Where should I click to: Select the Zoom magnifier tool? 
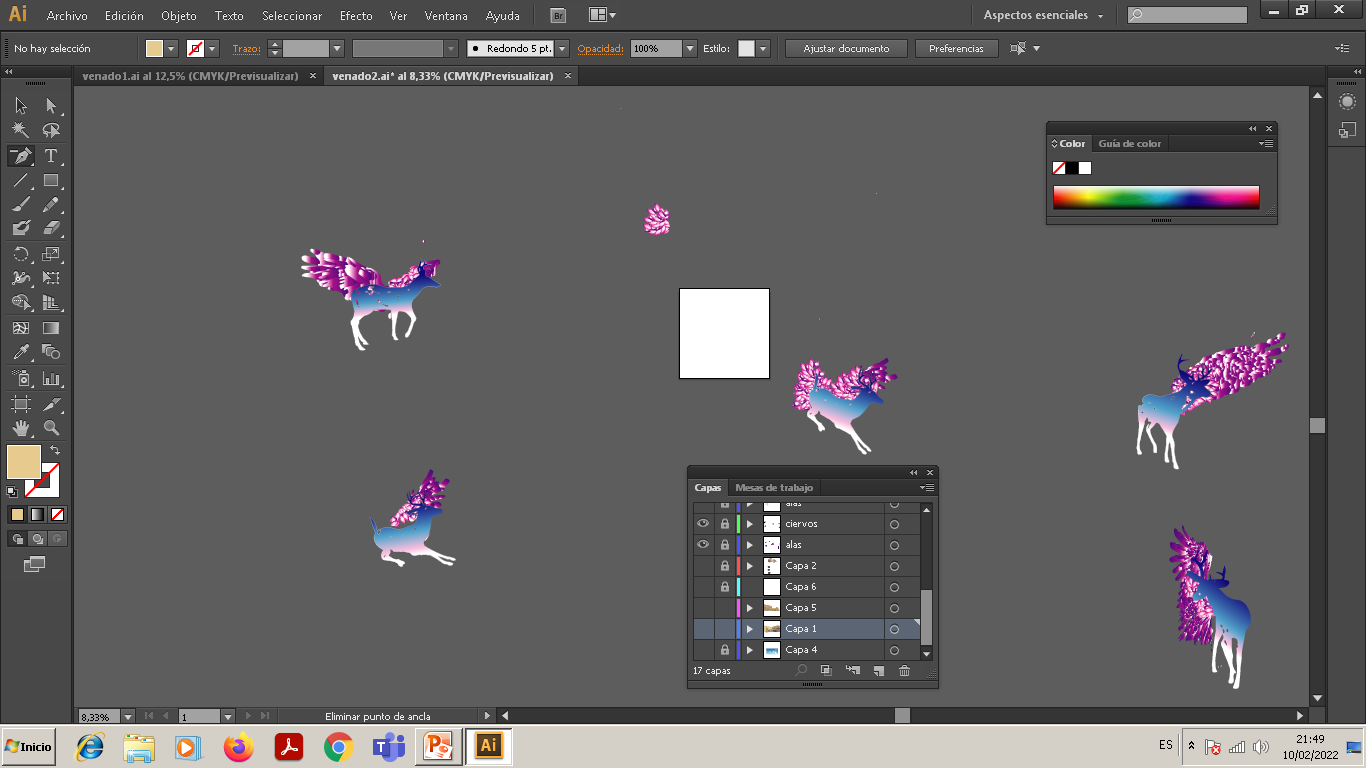coord(51,428)
